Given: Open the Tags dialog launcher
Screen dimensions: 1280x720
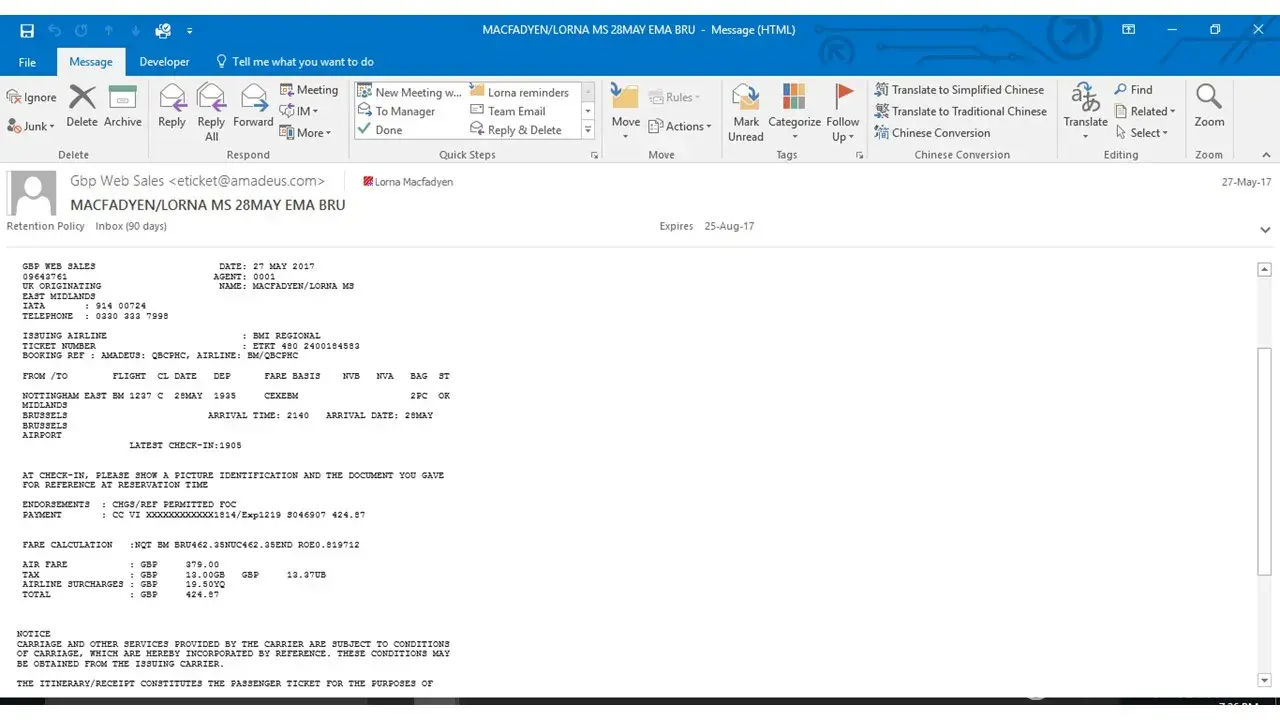Looking at the screenshot, I should click(x=859, y=156).
